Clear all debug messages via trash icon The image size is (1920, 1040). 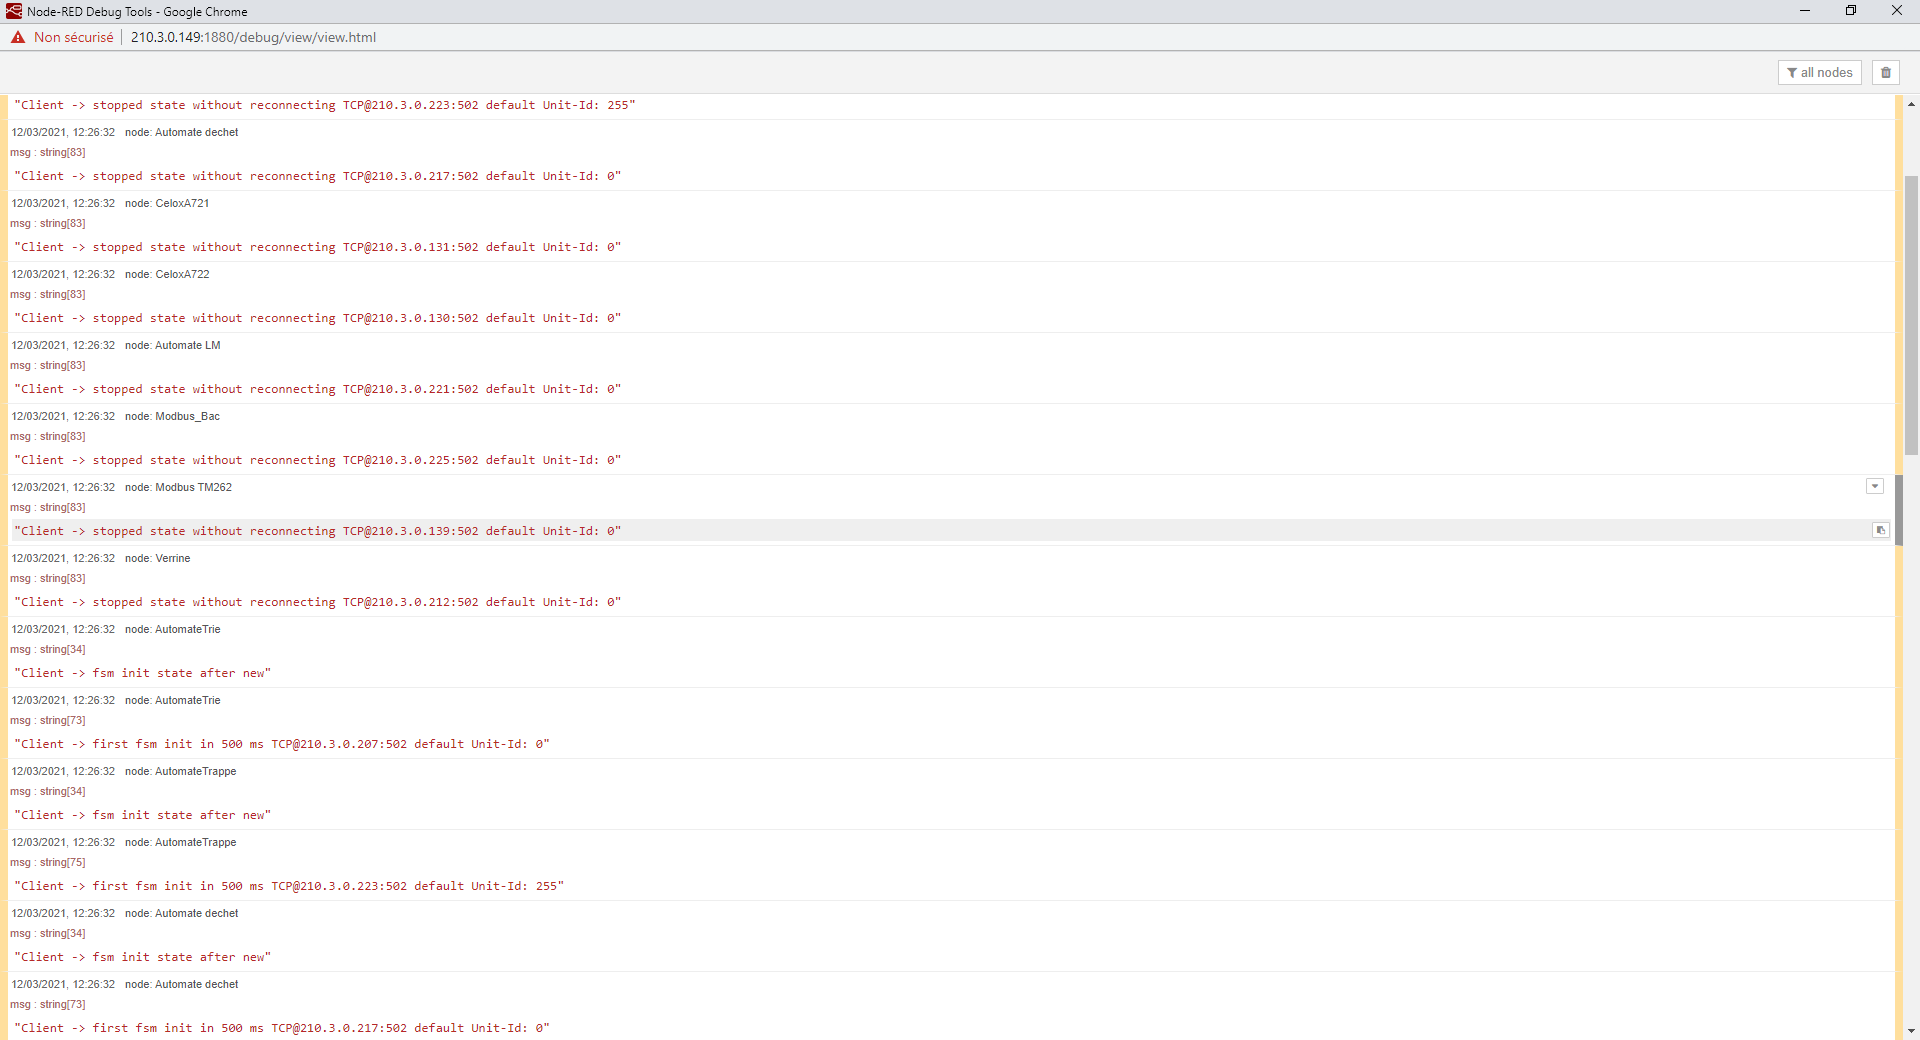coord(1885,72)
